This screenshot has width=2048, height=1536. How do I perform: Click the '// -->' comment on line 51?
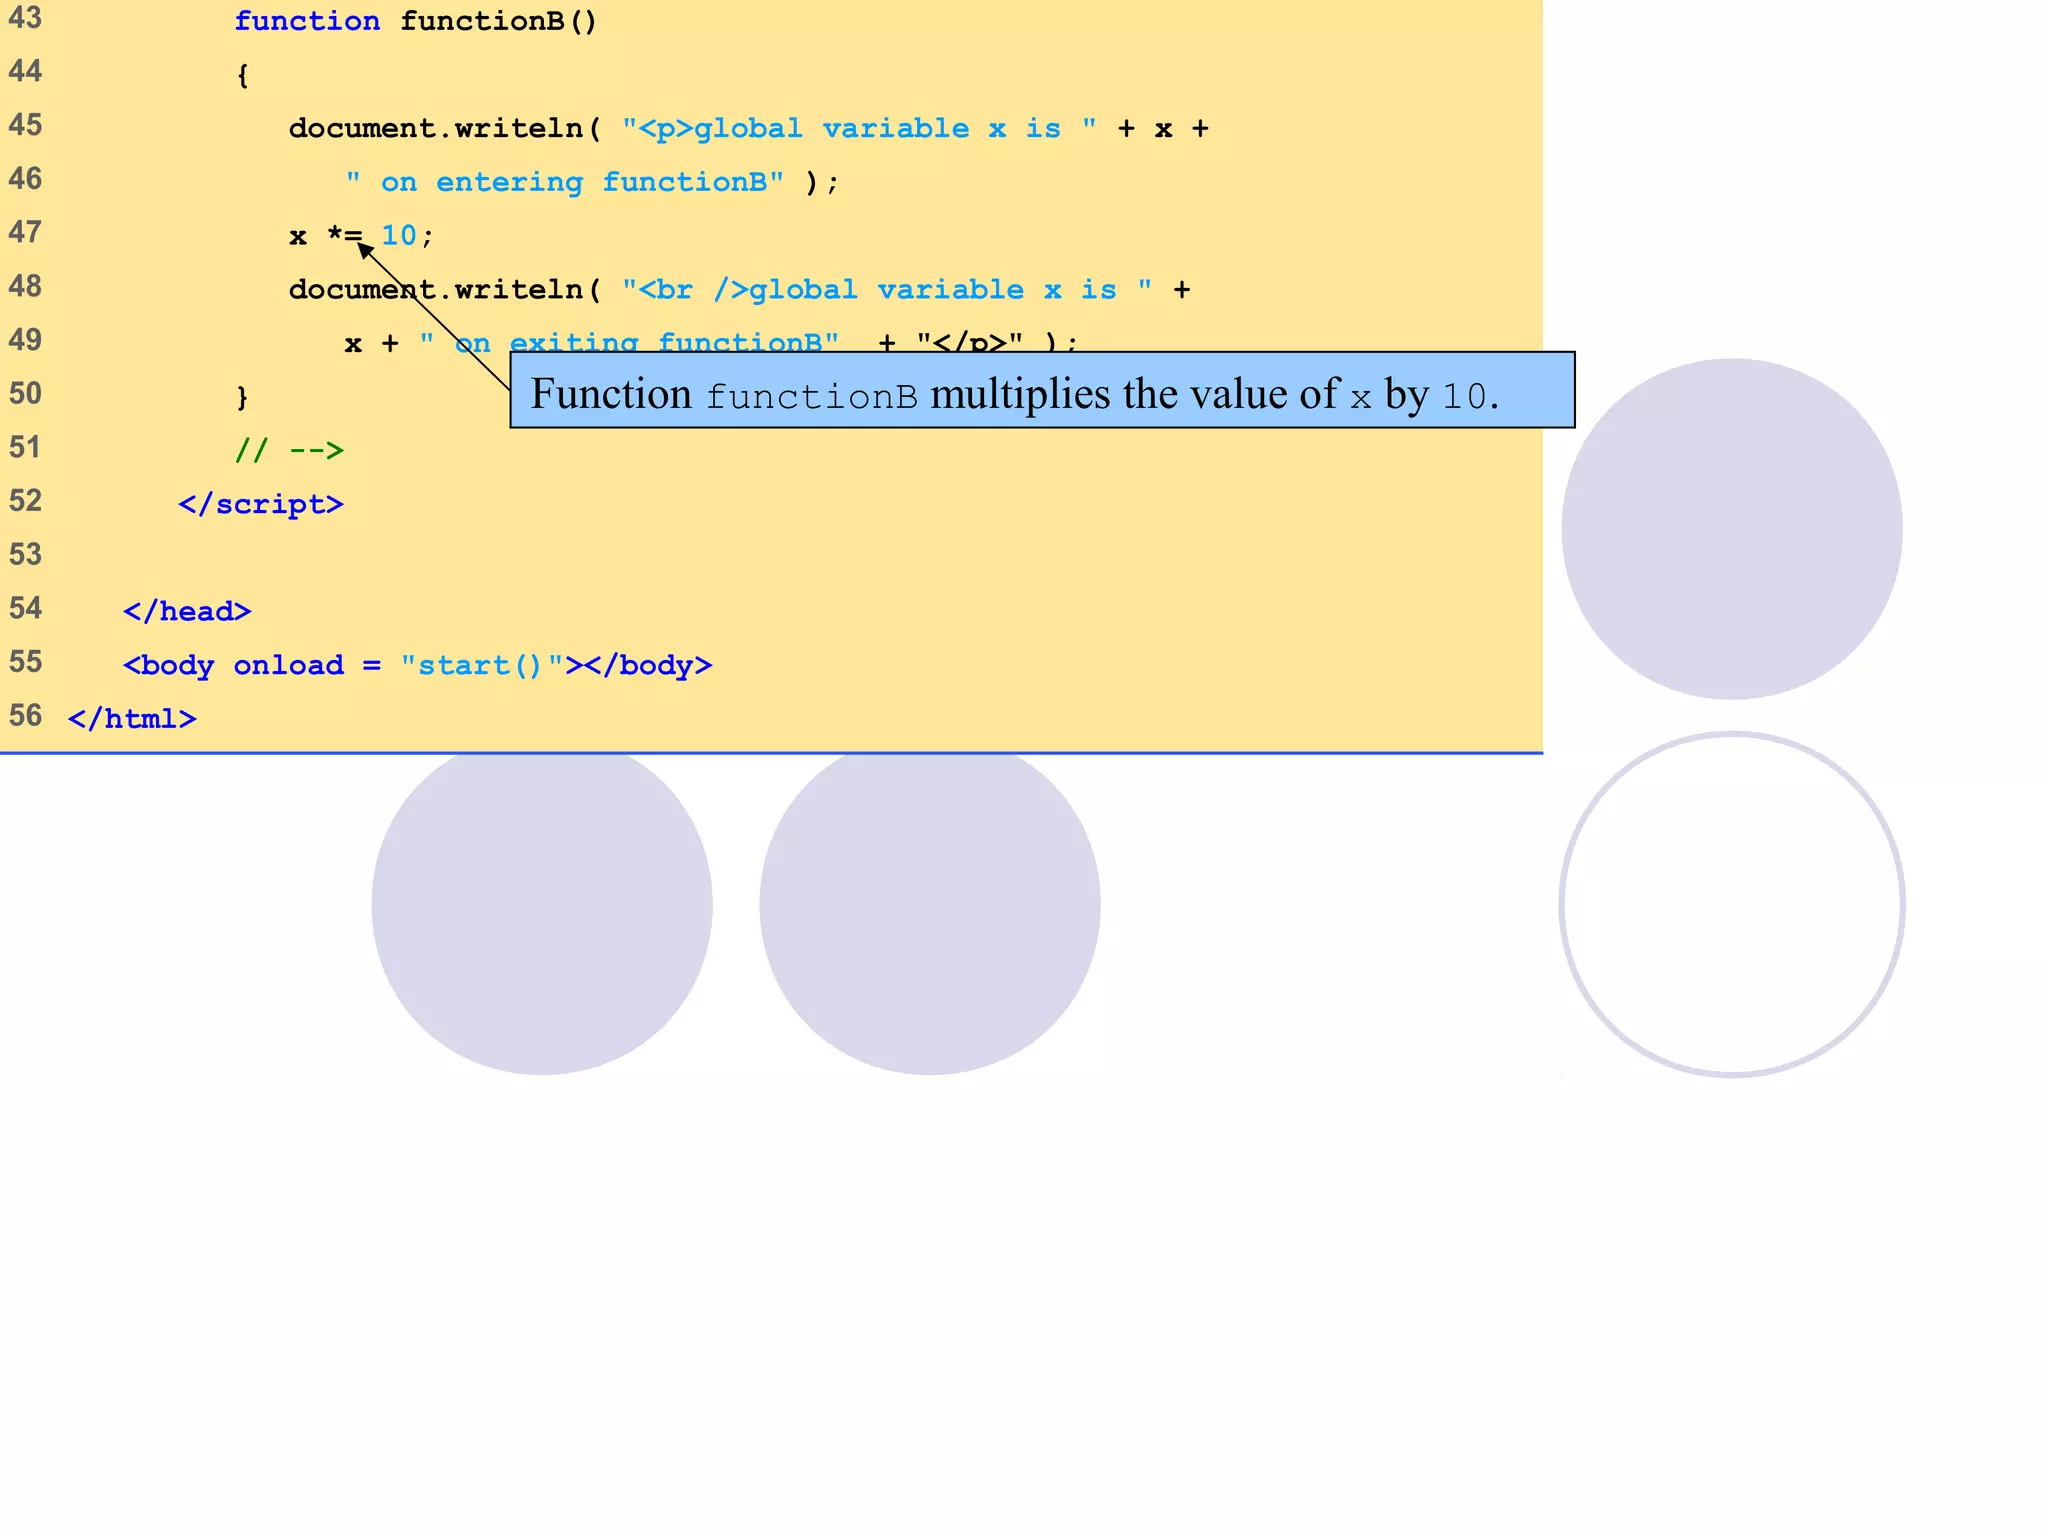point(289,450)
